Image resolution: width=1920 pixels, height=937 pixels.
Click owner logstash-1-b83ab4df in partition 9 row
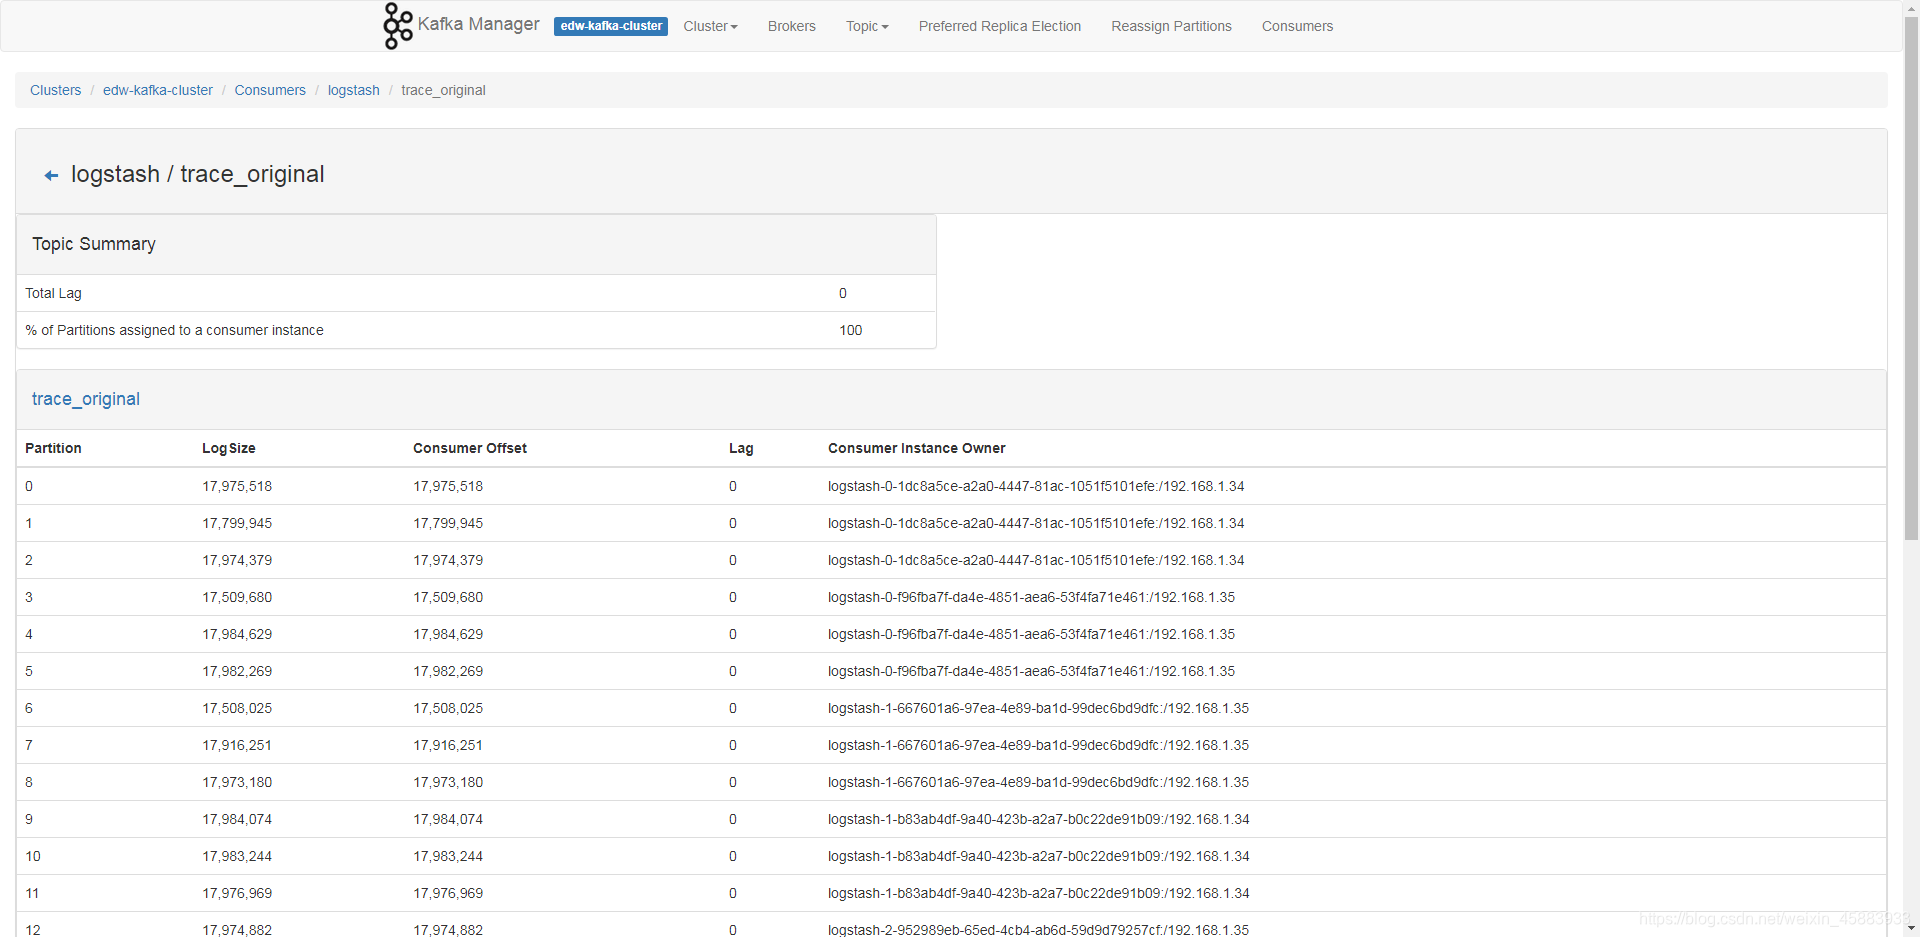pyautogui.click(x=1039, y=819)
